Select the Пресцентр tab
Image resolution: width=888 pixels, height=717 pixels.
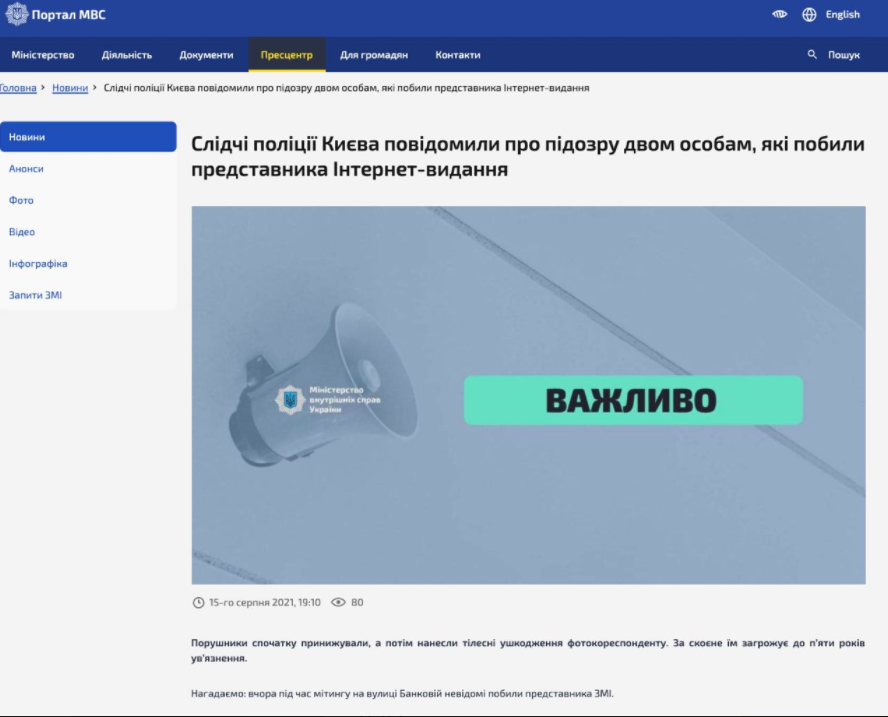click(x=287, y=55)
